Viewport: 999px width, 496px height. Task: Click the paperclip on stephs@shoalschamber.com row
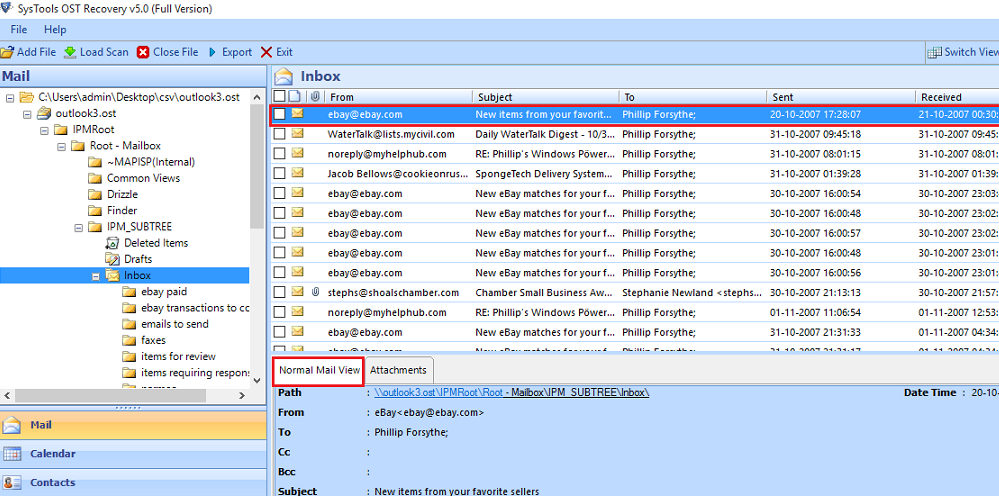(x=315, y=292)
